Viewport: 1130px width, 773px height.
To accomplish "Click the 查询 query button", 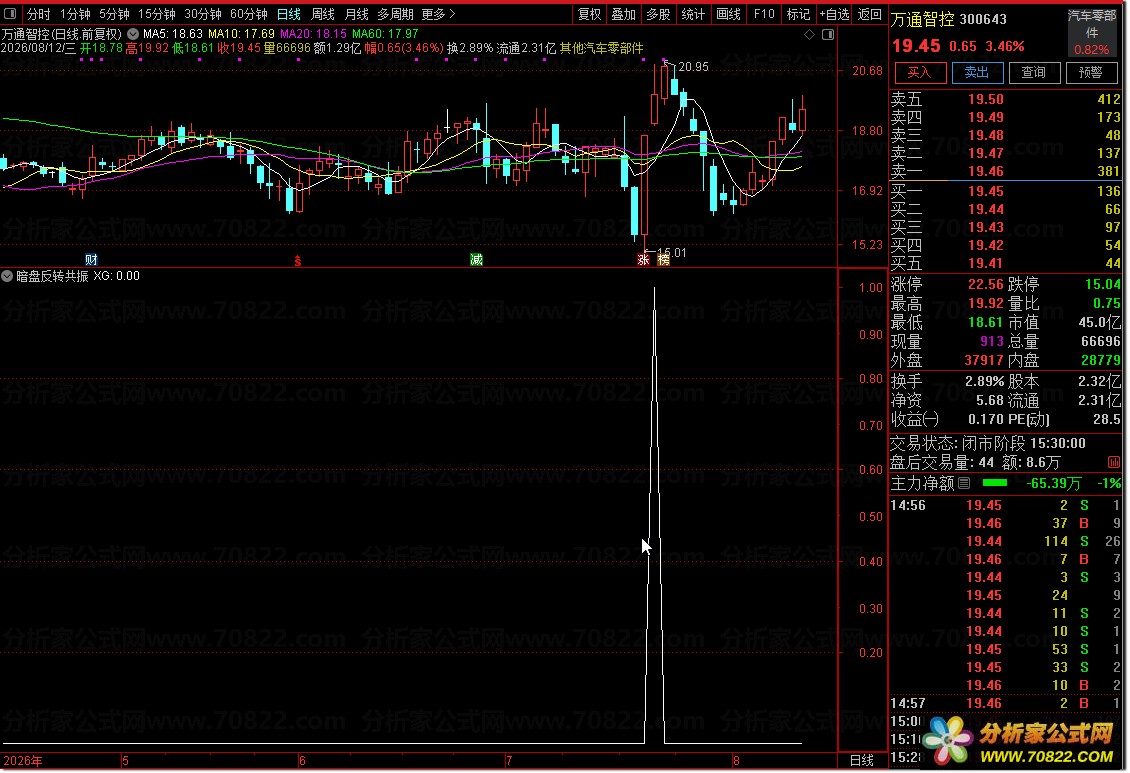I will 1033,72.
